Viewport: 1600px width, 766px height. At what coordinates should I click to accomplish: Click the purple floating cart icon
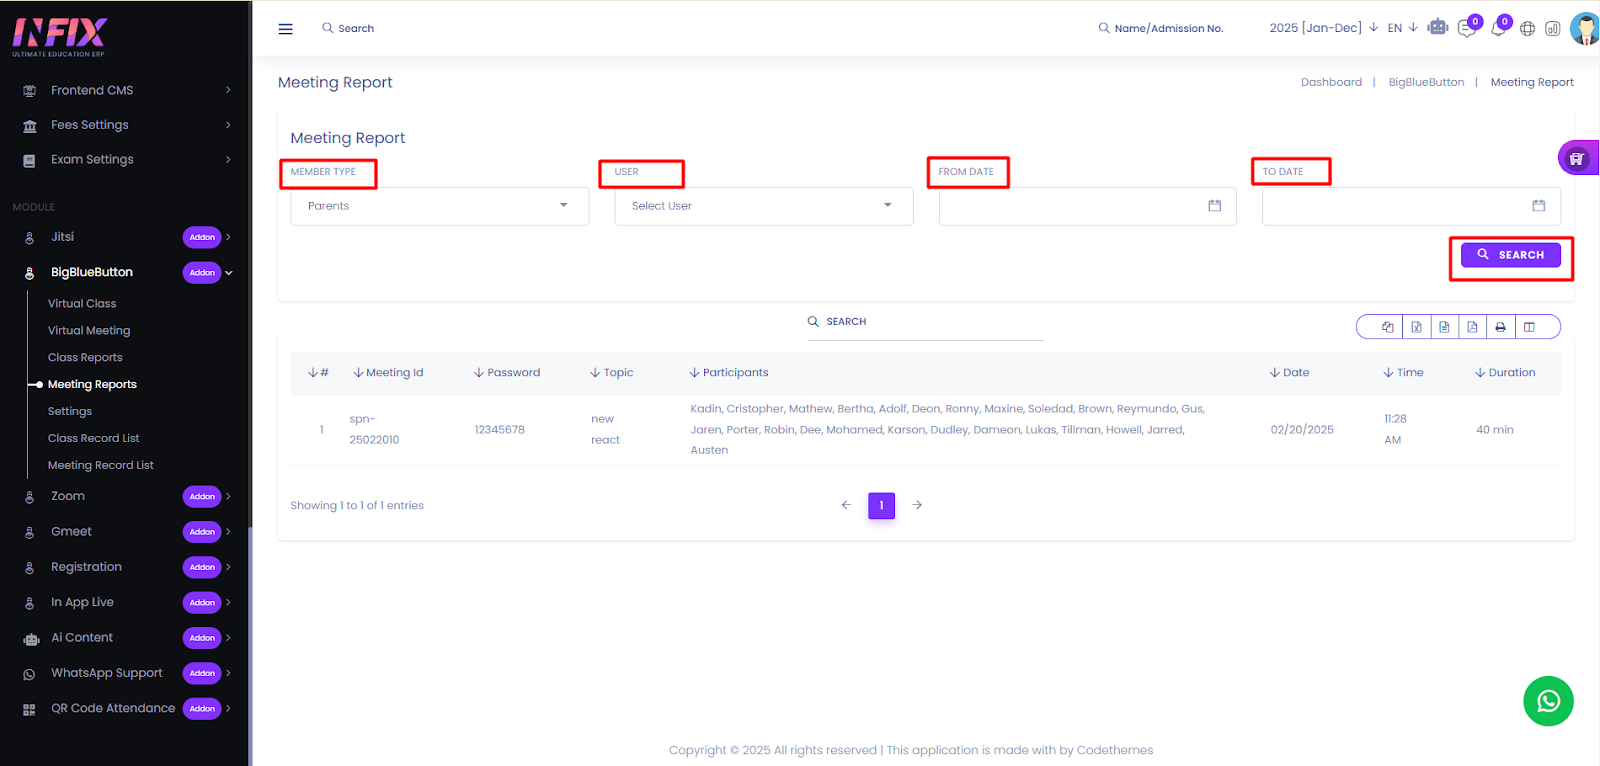click(x=1578, y=158)
